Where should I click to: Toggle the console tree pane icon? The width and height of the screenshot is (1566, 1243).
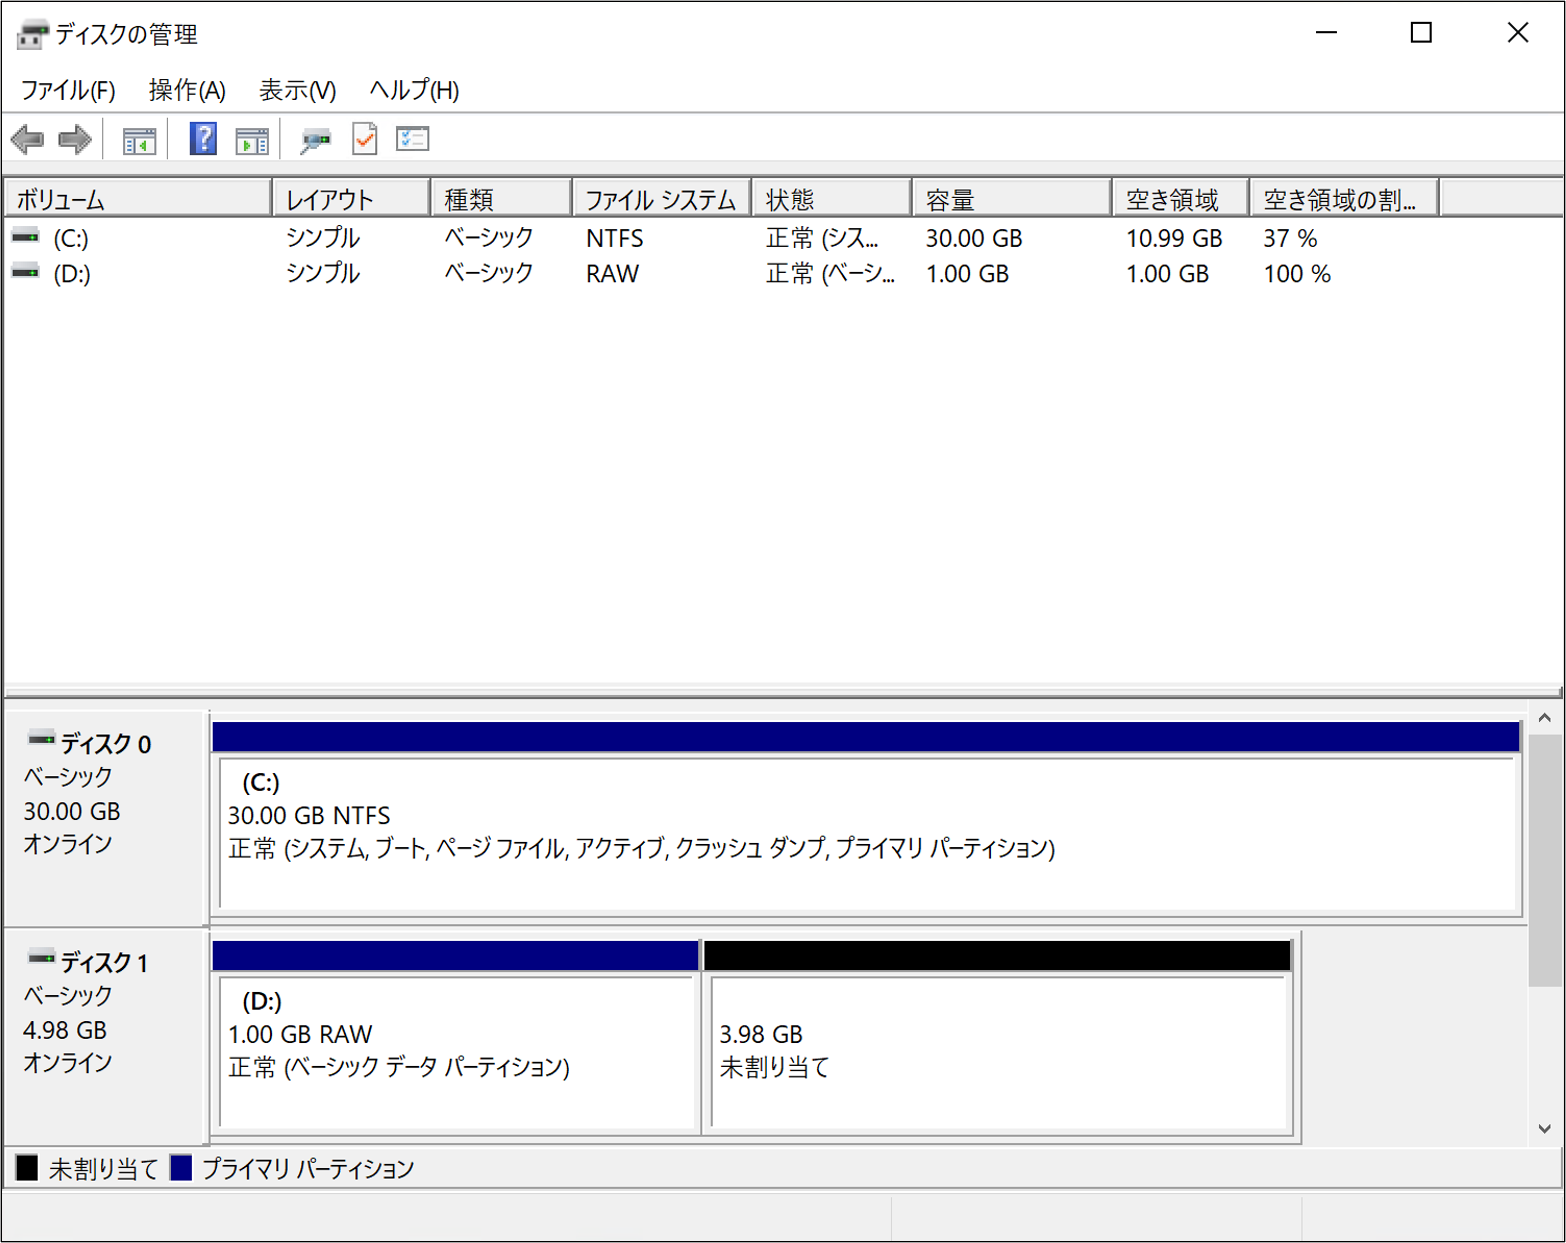click(x=139, y=140)
